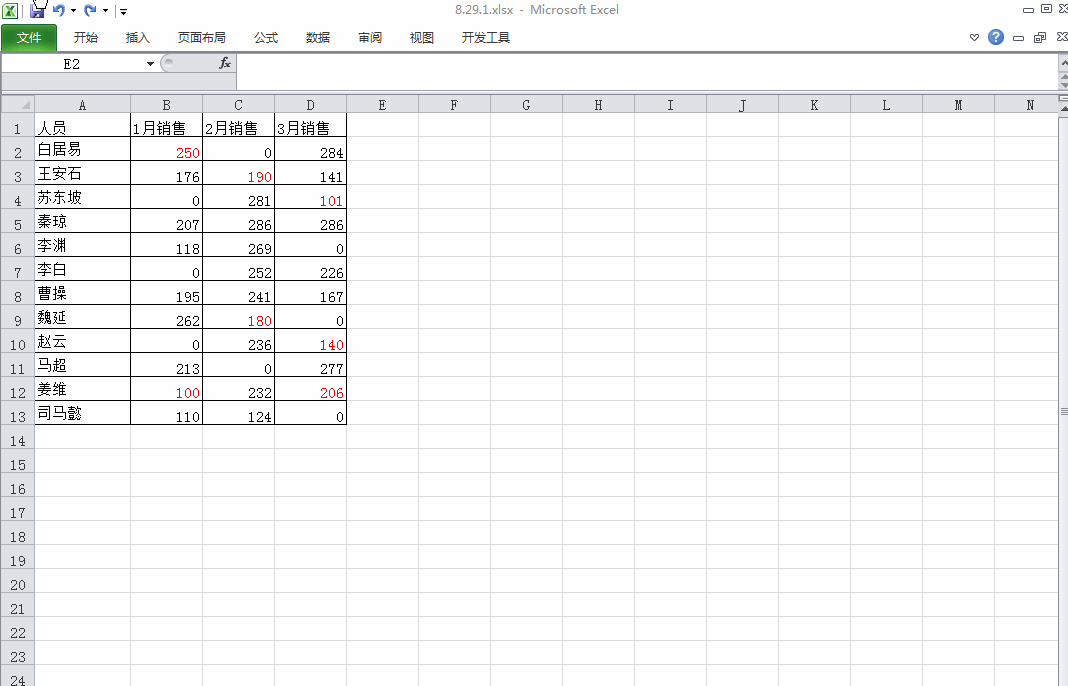The width and height of the screenshot is (1068, 686).
Task: Select the cell with name 李白
Action: click(x=82, y=269)
